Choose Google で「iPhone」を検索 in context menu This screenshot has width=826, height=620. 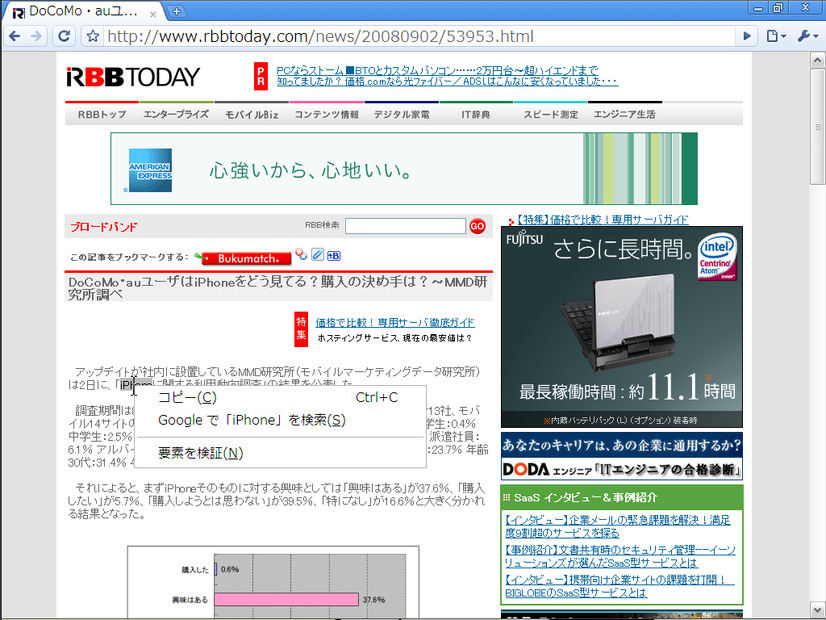click(280, 420)
